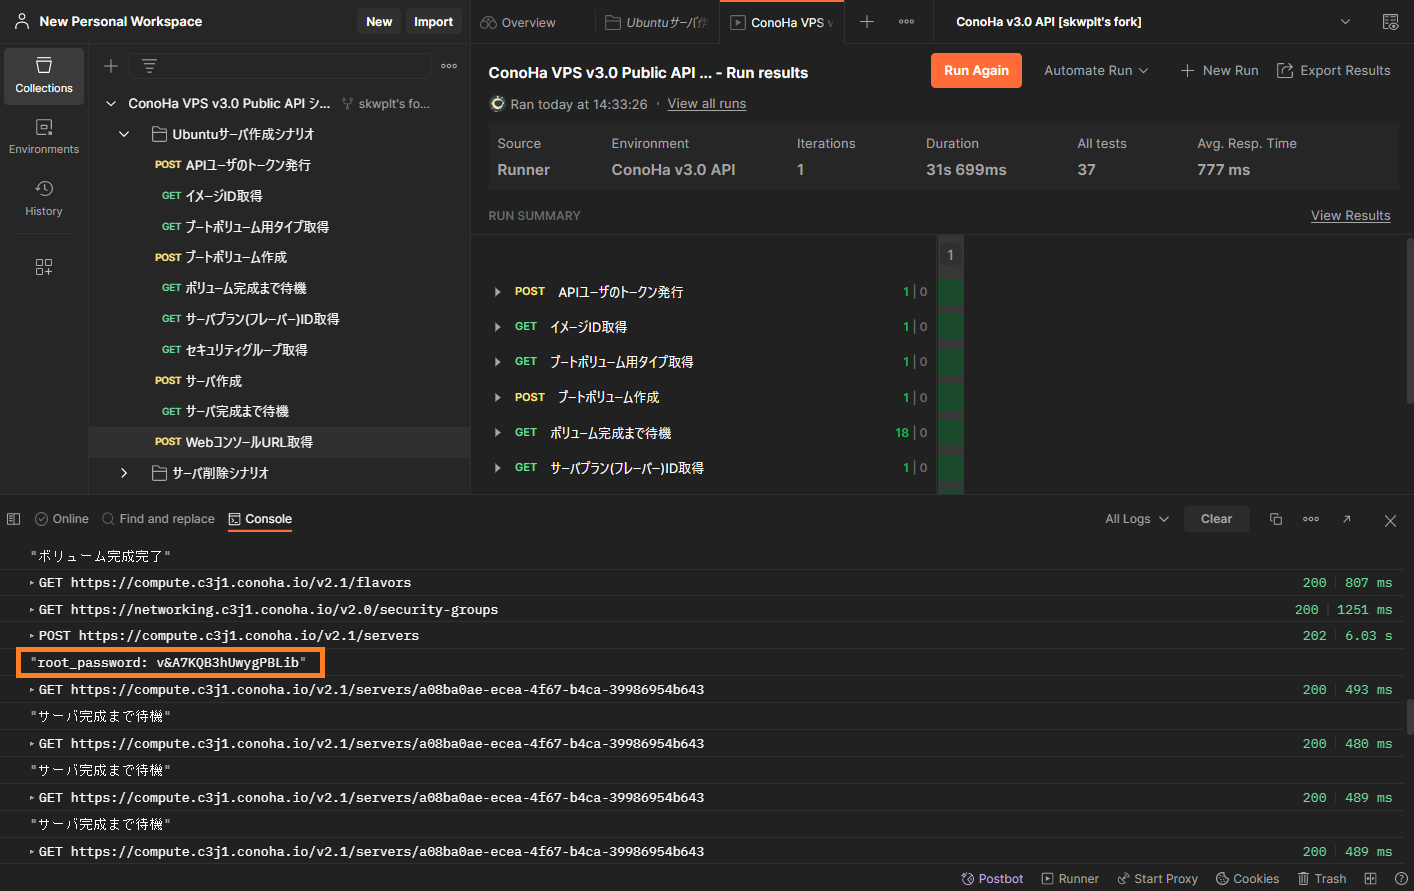
Task: Open configure workspace sidebar grid icon
Action: coord(44,267)
